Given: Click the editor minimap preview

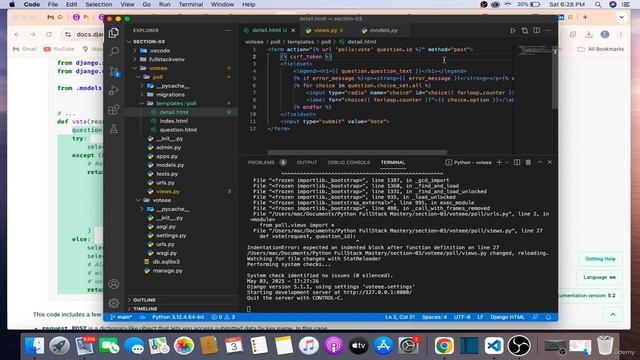Looking at the screenshot, I should (534, 51).
